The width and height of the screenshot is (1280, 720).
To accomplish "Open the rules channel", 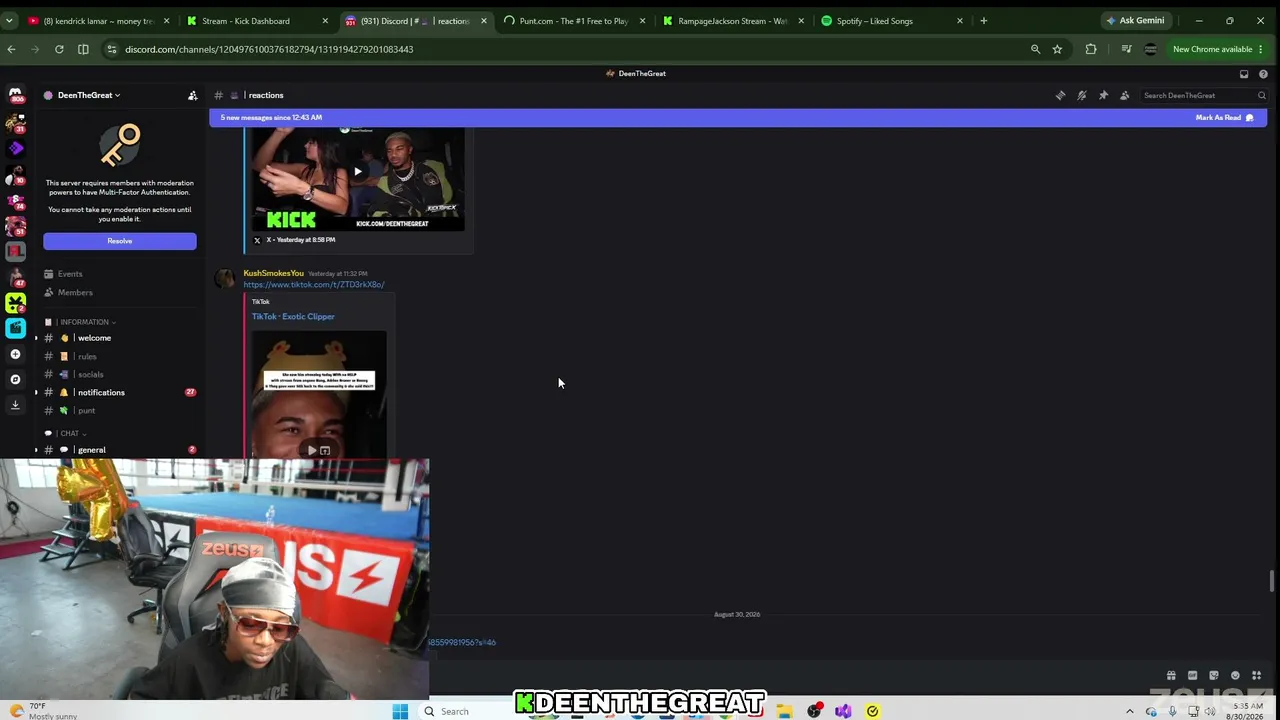I will tap(87, 357).
